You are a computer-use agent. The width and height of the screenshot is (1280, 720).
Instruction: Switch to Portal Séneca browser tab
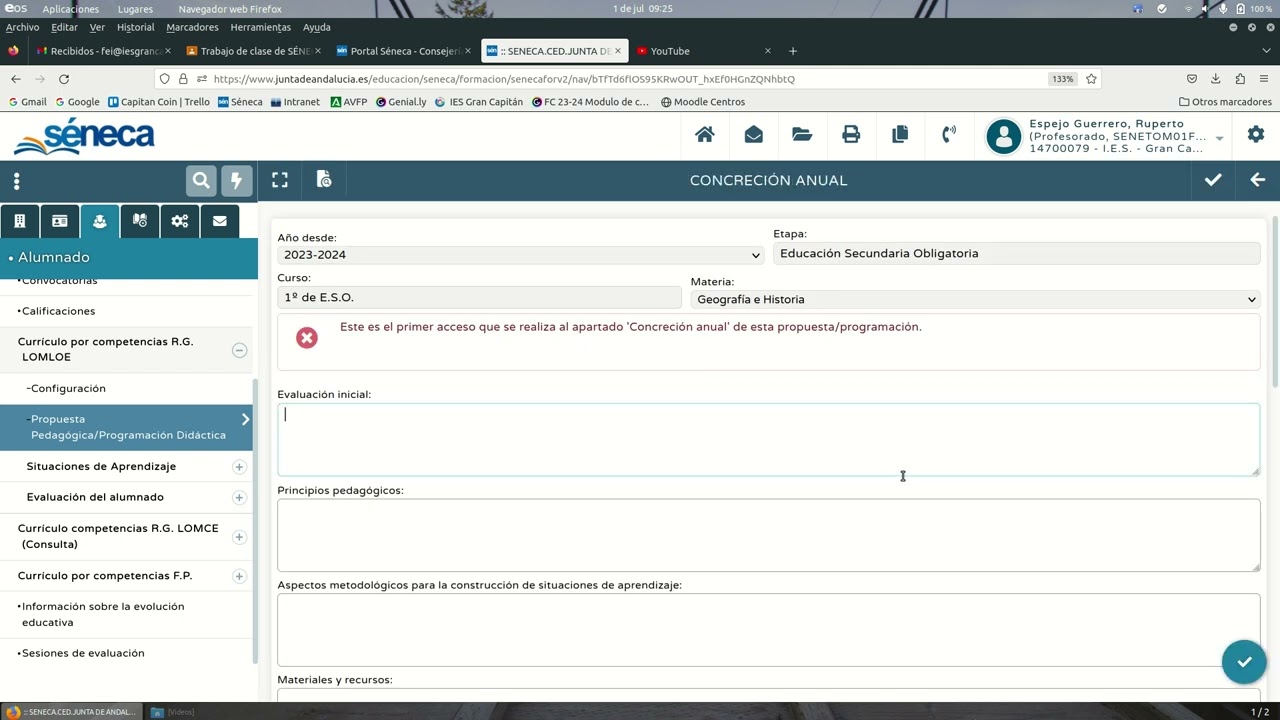403,51
